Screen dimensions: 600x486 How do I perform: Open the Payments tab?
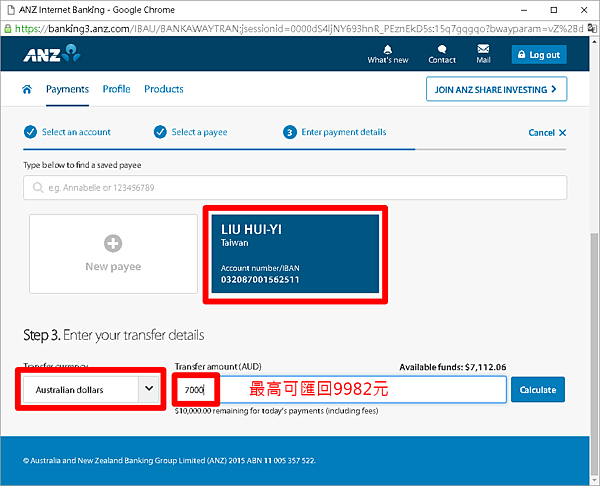tap(67, 89)
